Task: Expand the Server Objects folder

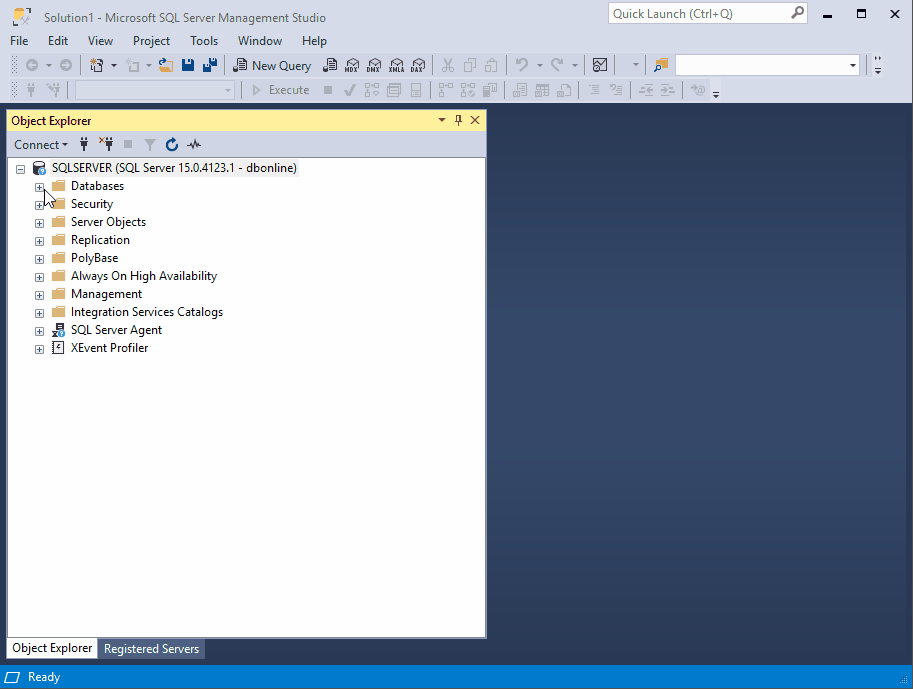Action: point(39,224)
